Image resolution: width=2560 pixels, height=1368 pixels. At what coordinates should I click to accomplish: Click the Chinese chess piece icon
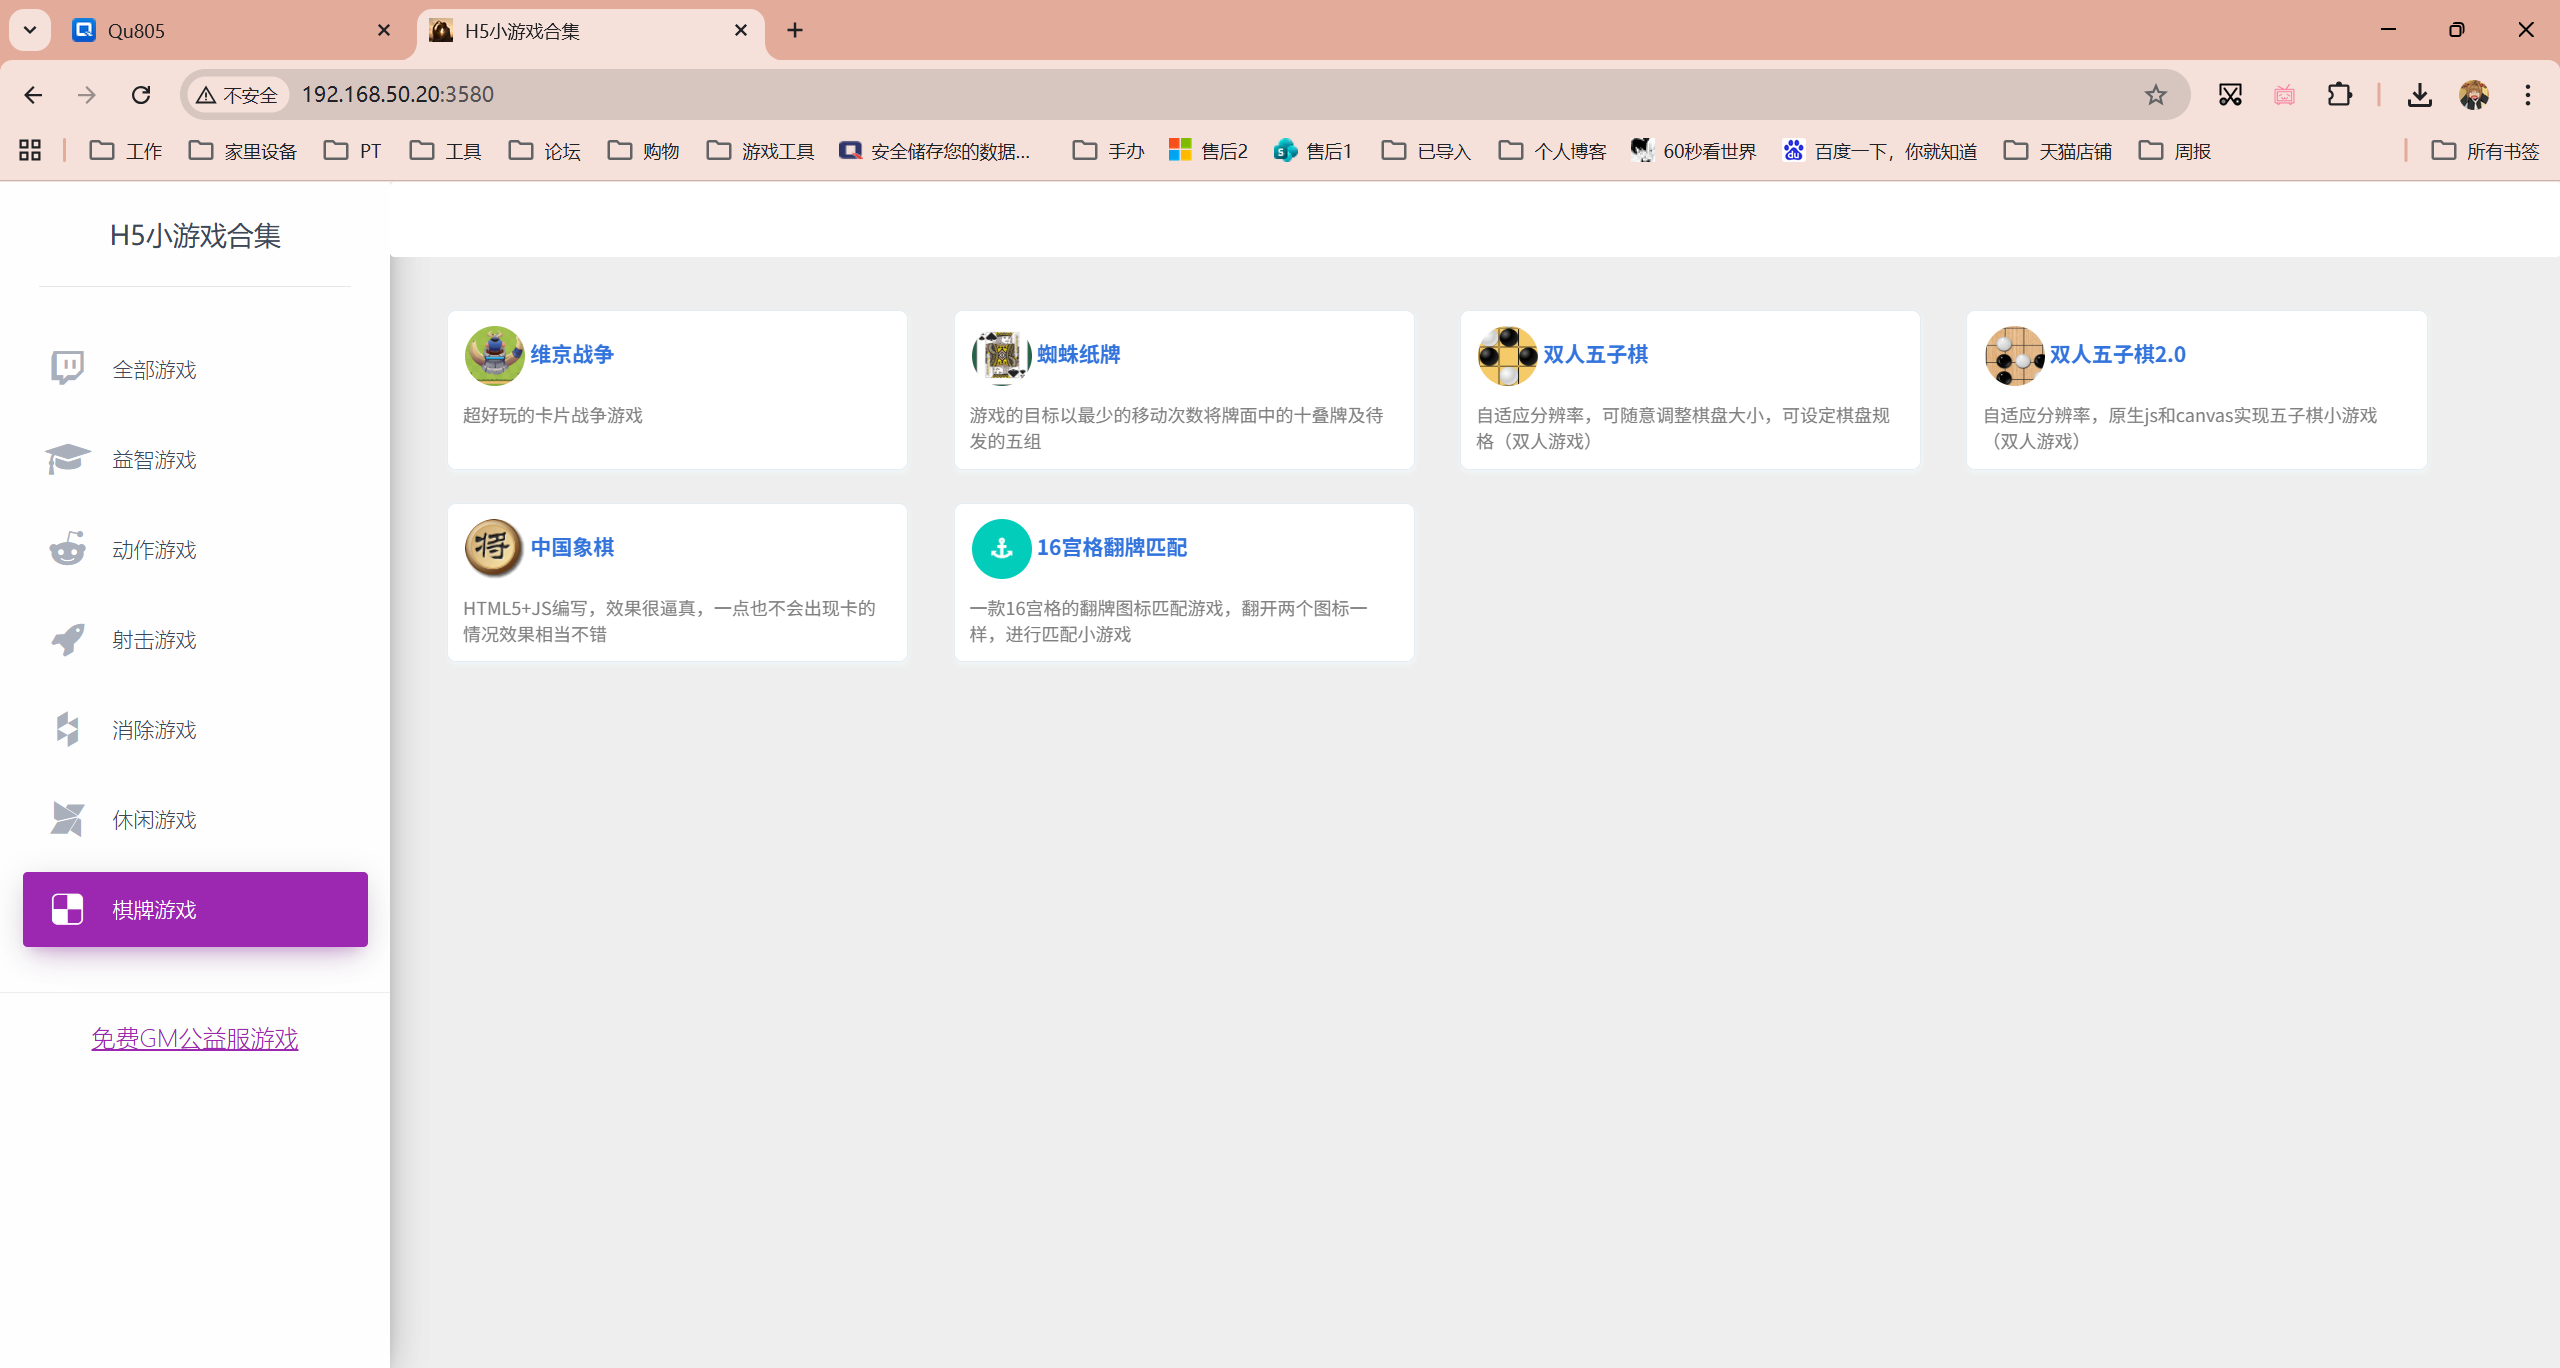(494, 548)
